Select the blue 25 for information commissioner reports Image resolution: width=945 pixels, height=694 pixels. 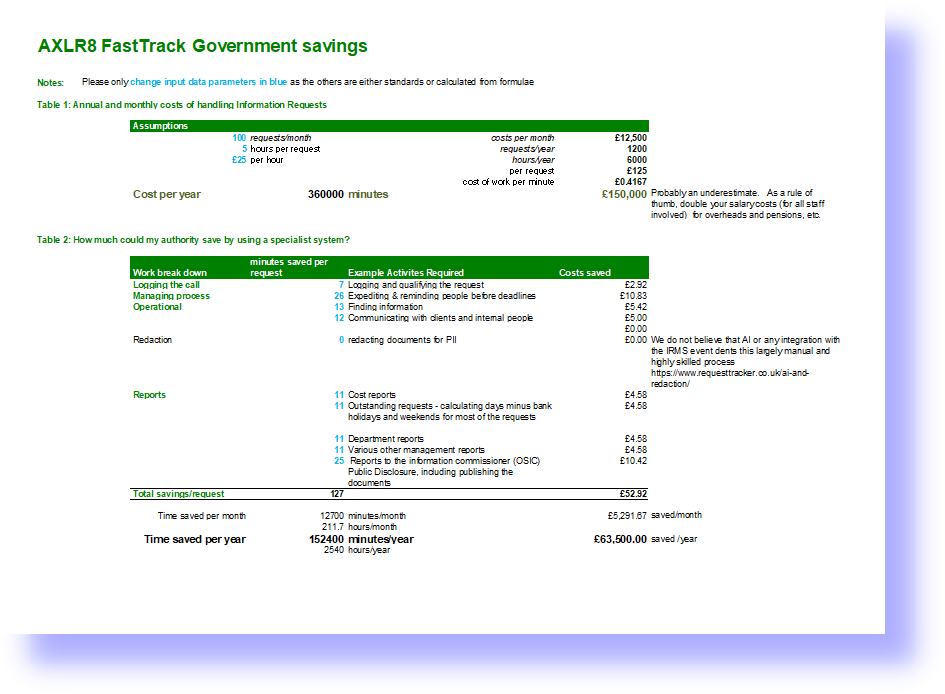click(x=339, y=461)
